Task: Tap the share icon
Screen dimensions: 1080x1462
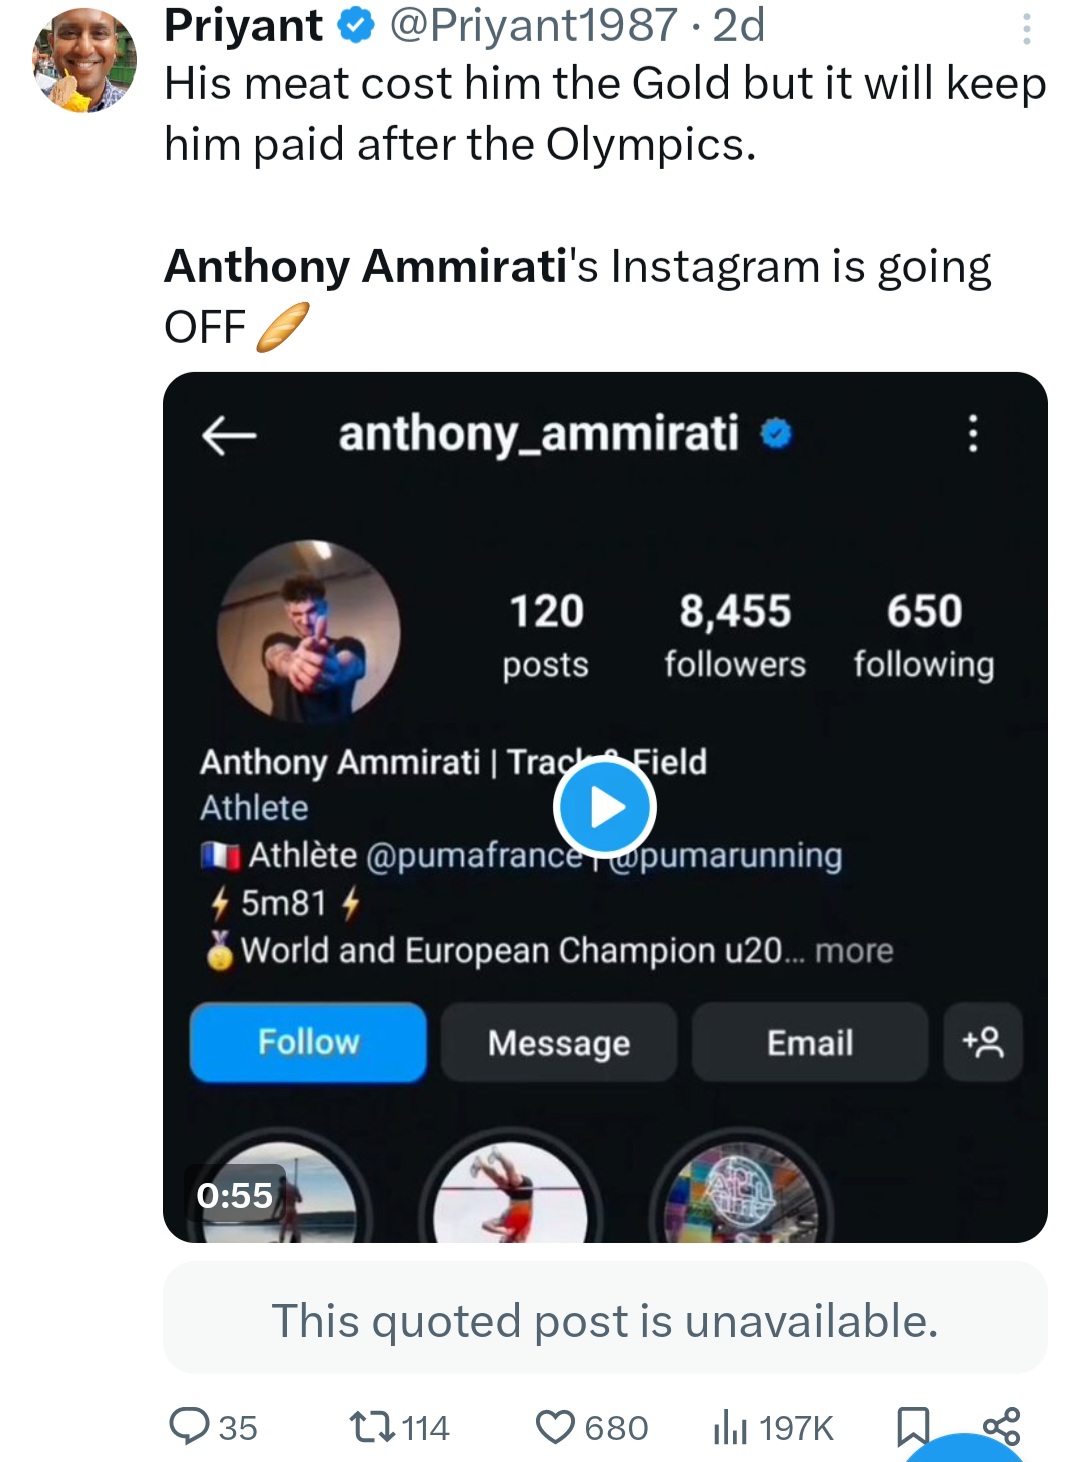Action: 1001,1424
